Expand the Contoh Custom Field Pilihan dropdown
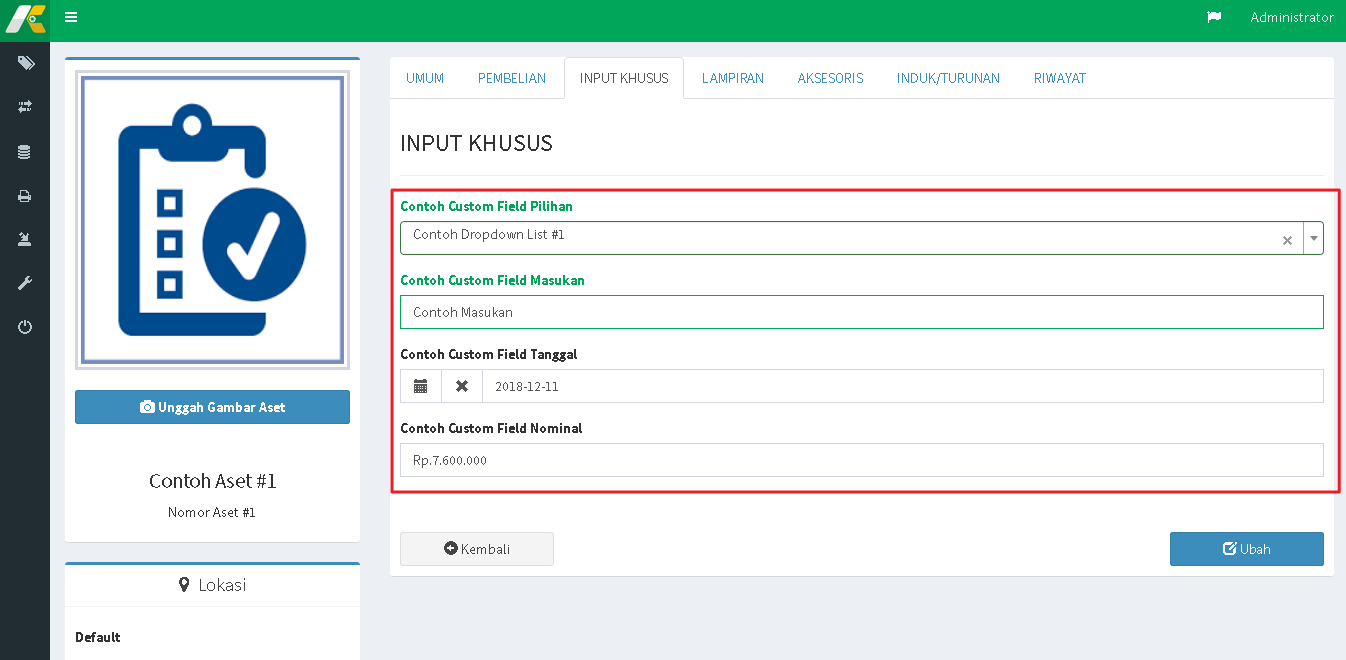 pos(1313,239)
